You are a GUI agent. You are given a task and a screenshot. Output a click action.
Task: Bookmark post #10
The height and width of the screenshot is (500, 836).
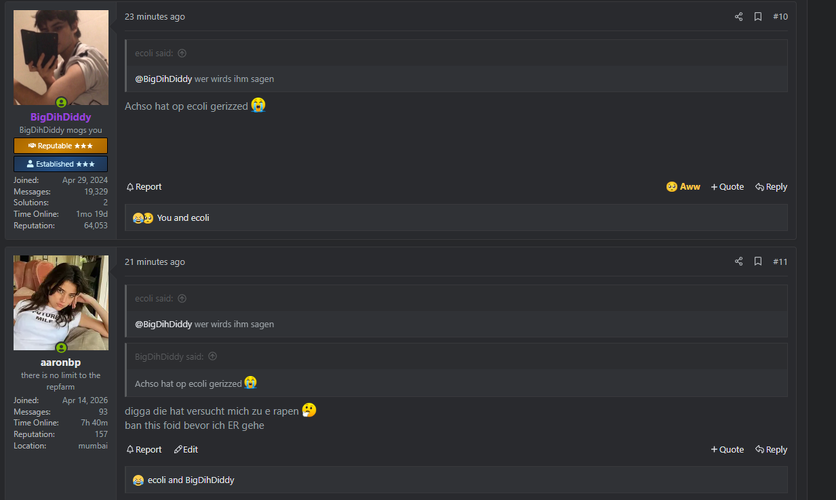[x=758, y=17]
